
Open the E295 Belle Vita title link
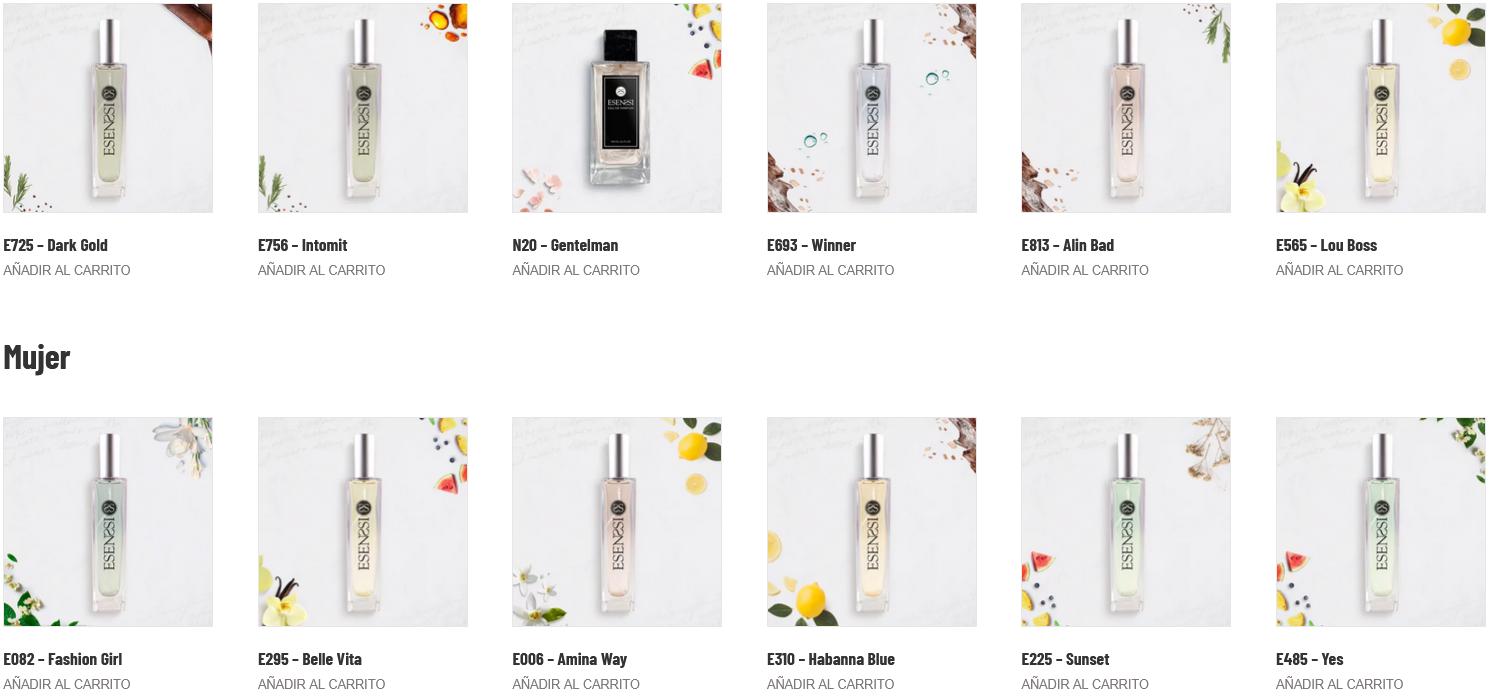(x=310, y=659)
